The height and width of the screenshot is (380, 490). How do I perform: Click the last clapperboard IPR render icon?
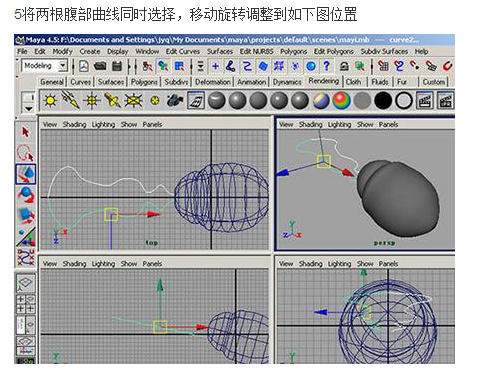coord(446,101)
